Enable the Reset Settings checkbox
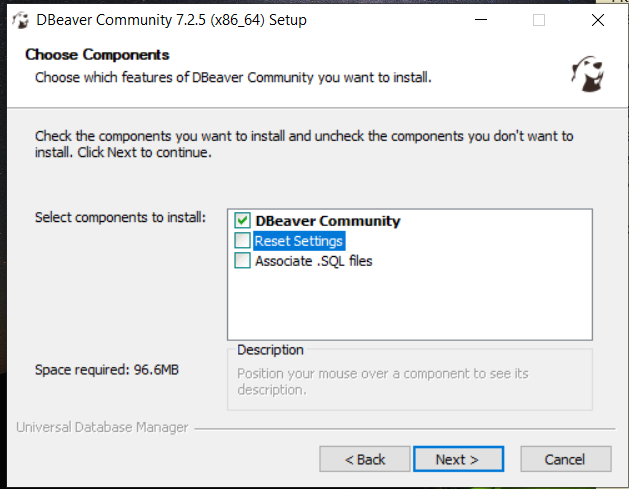 coord(242,240)
